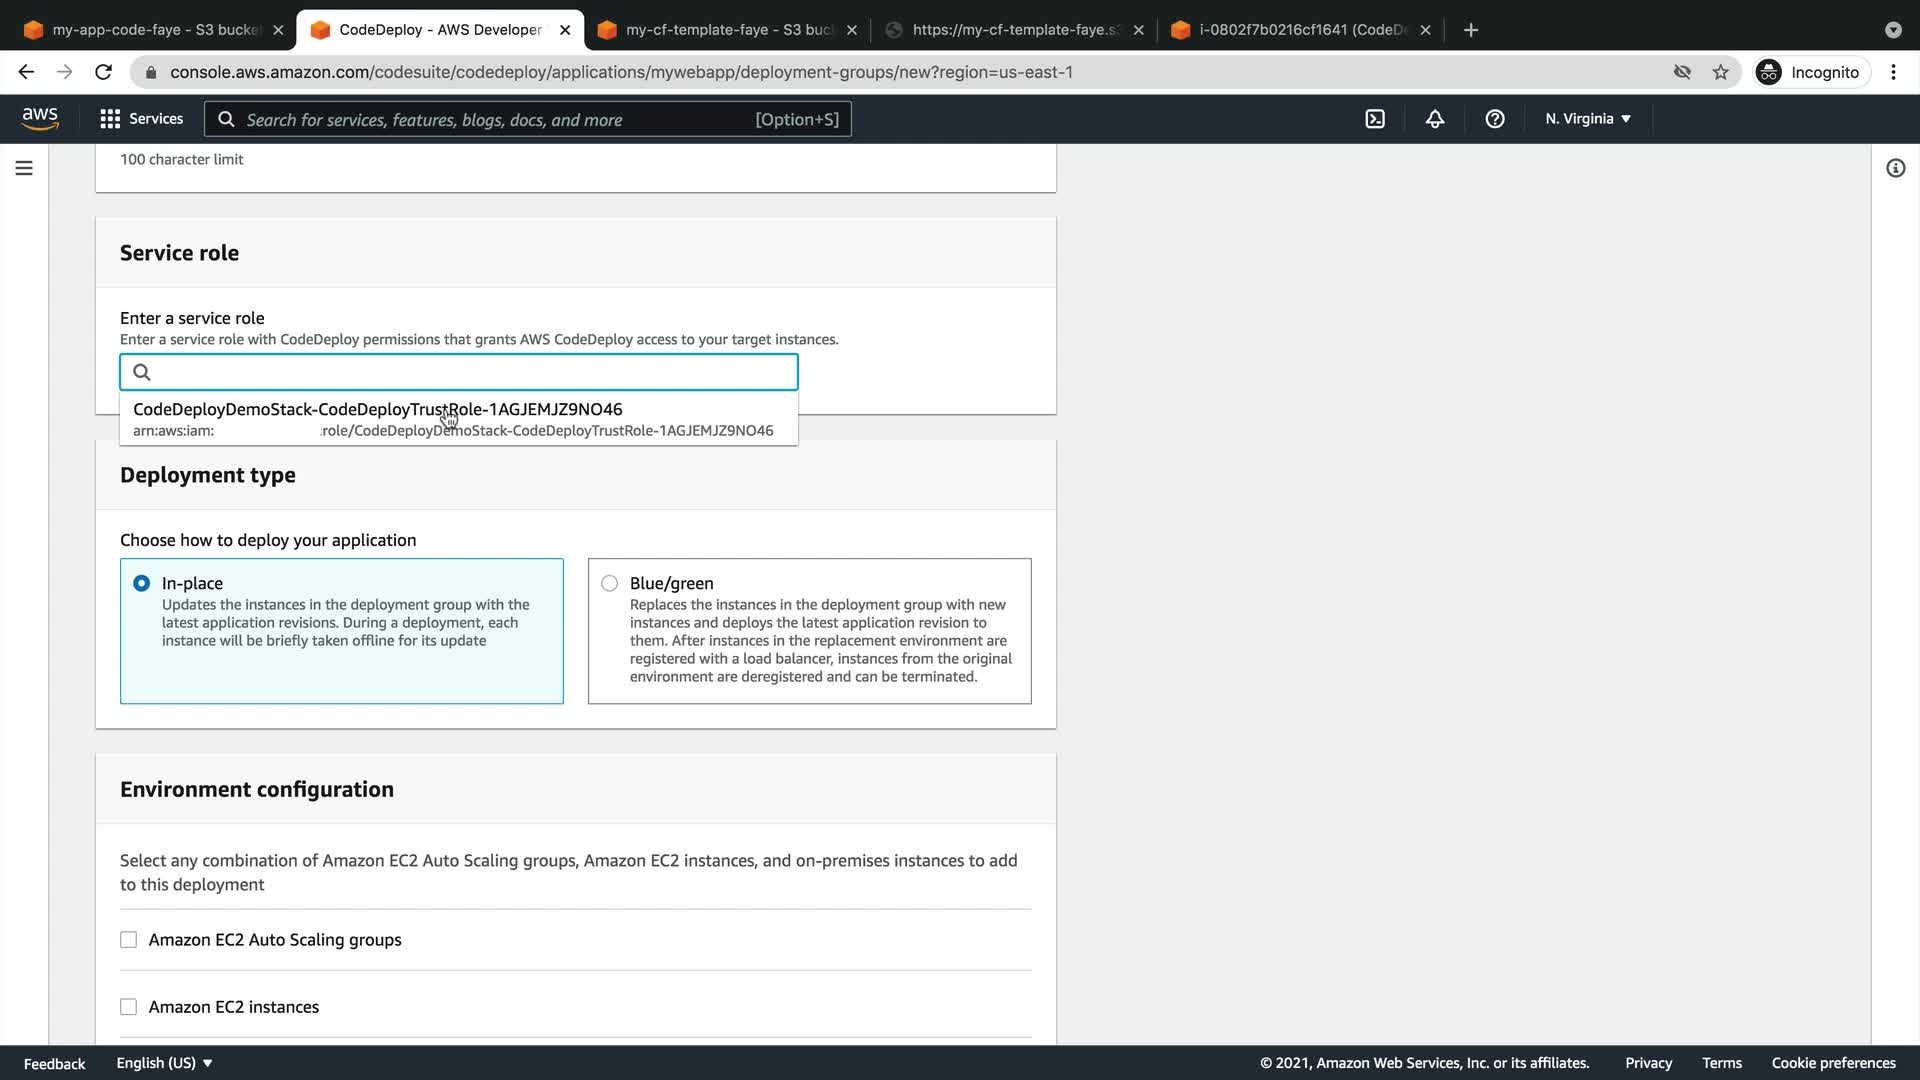
Task: Click the AWS support help icon
Action: 1494,119
